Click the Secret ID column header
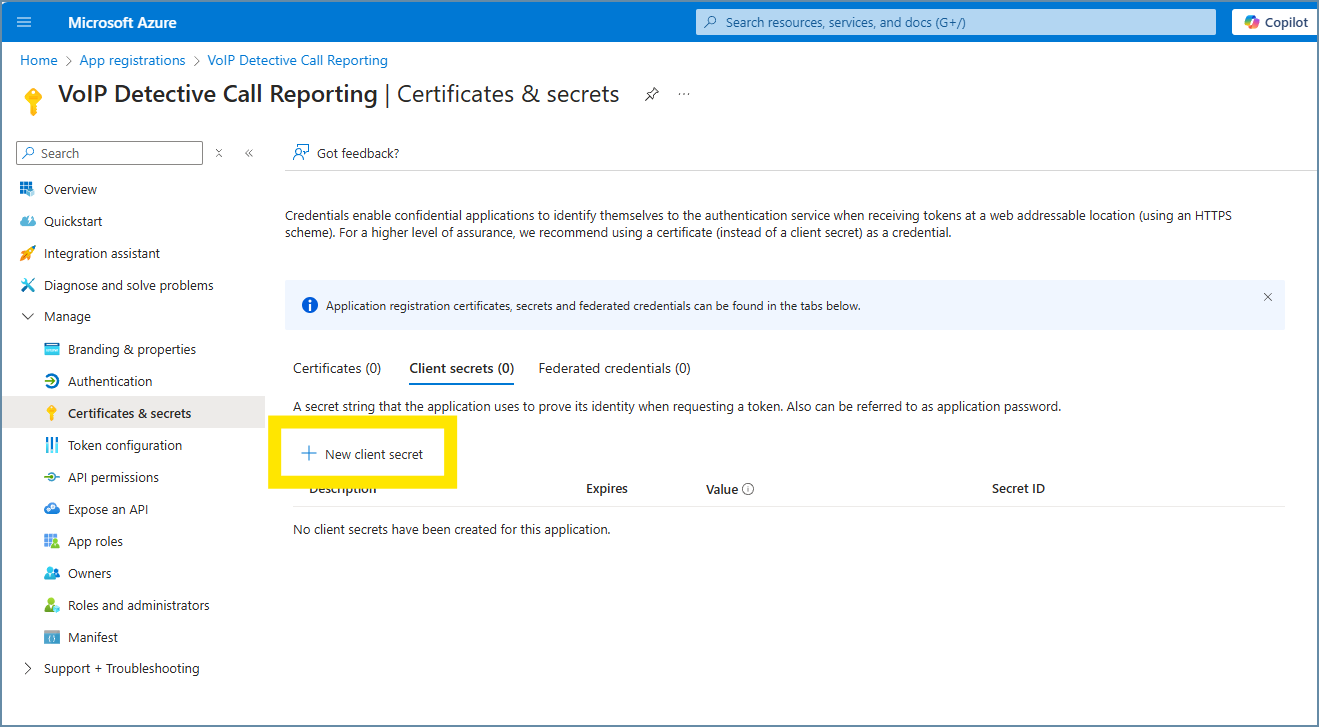The image size is (1319, 727). [x=1018, y=489]
